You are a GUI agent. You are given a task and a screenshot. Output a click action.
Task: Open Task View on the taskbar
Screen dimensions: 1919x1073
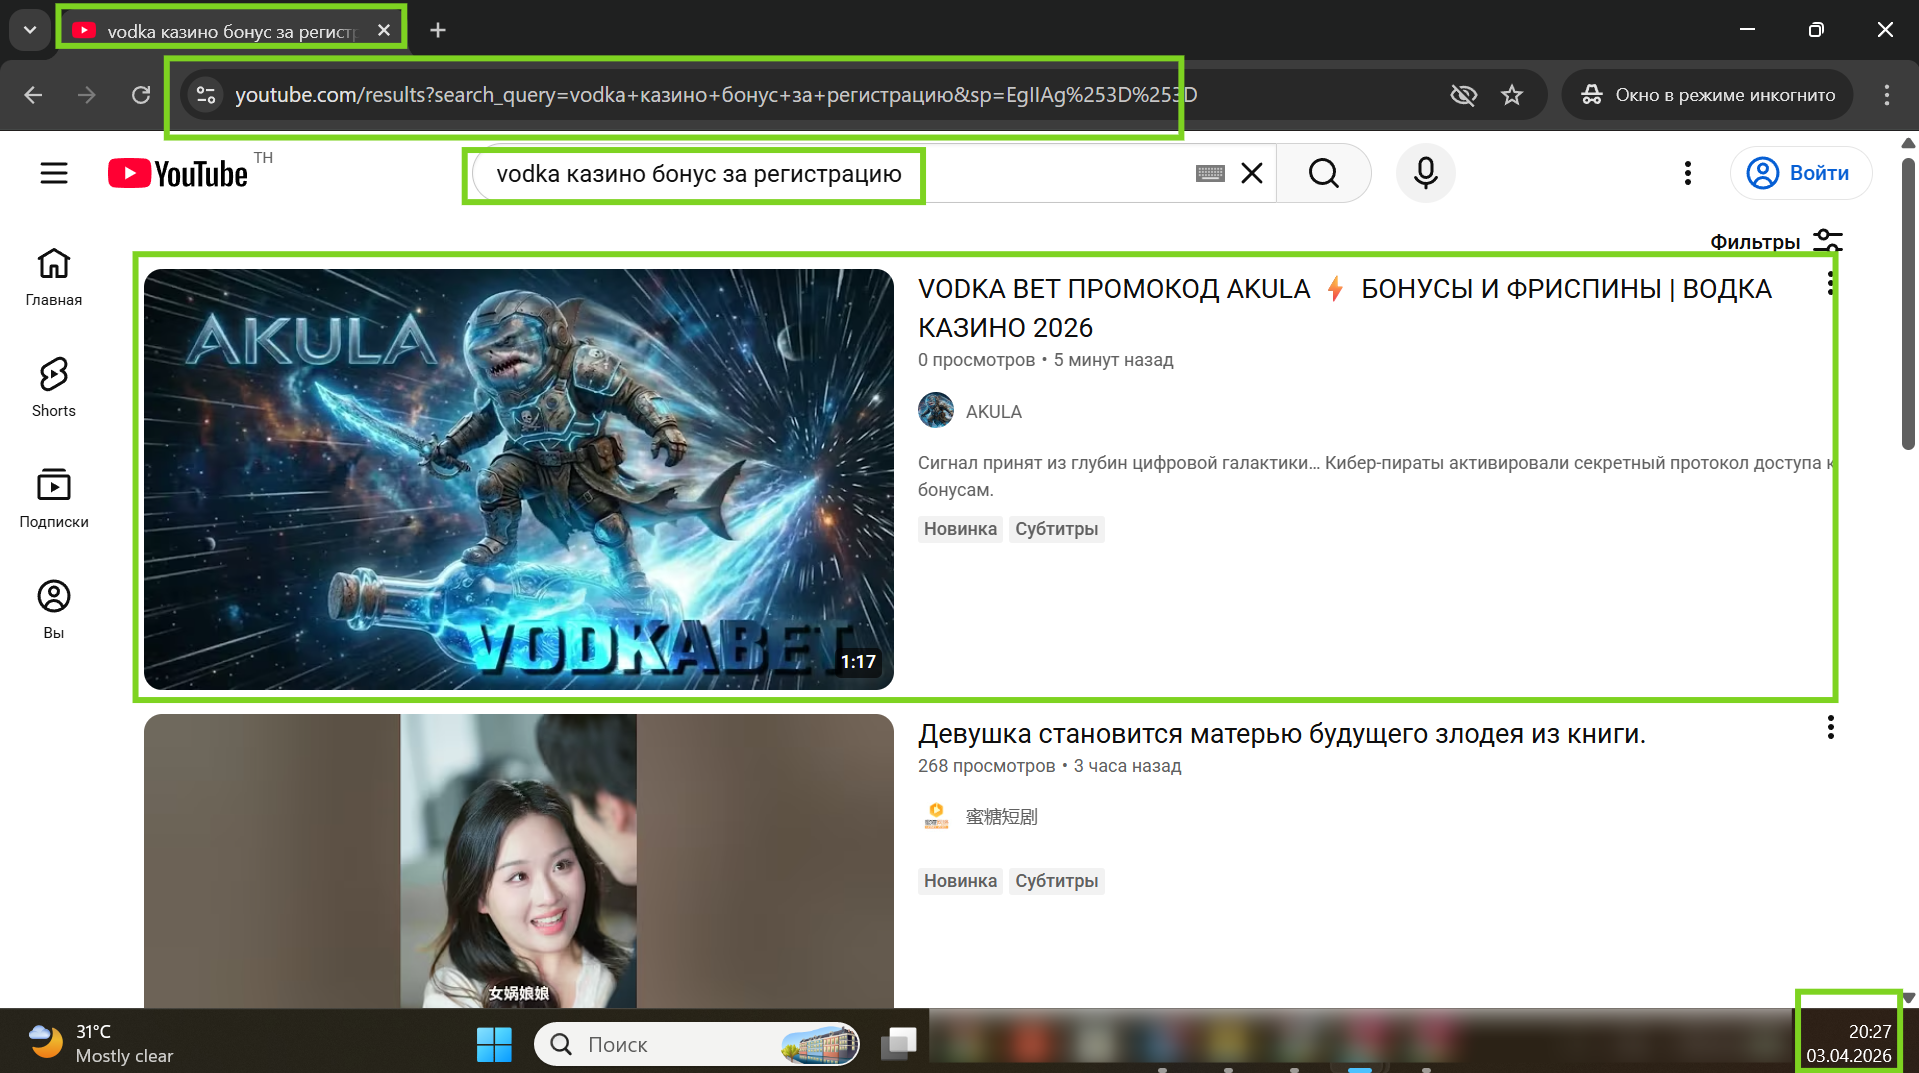(x=898, y=1044)
